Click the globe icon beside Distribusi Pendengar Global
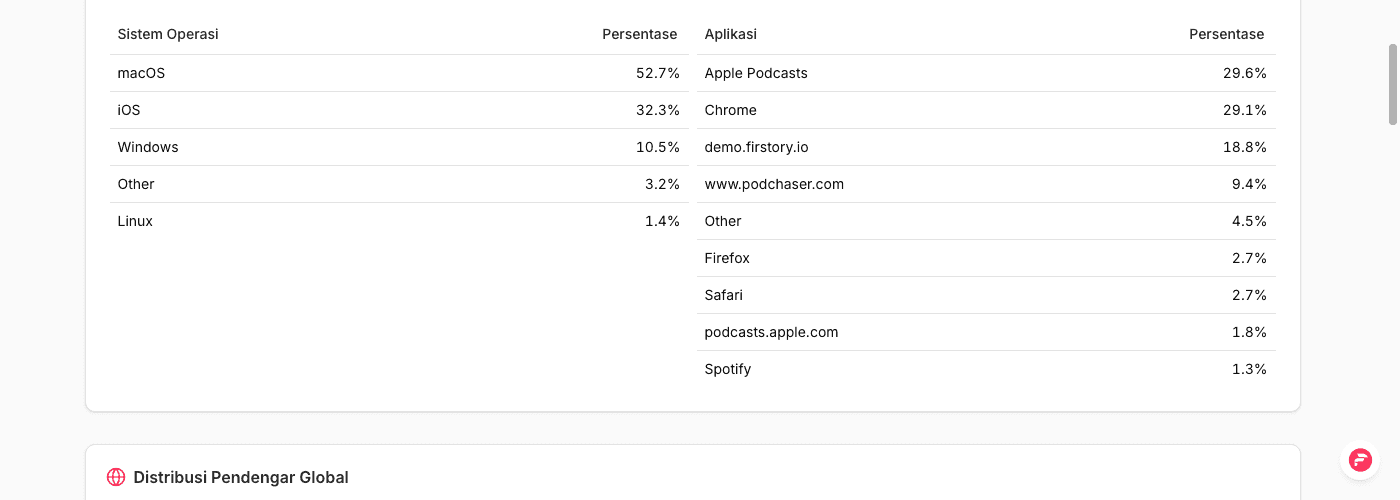The image size is (1400, 500). pos(116,477)
